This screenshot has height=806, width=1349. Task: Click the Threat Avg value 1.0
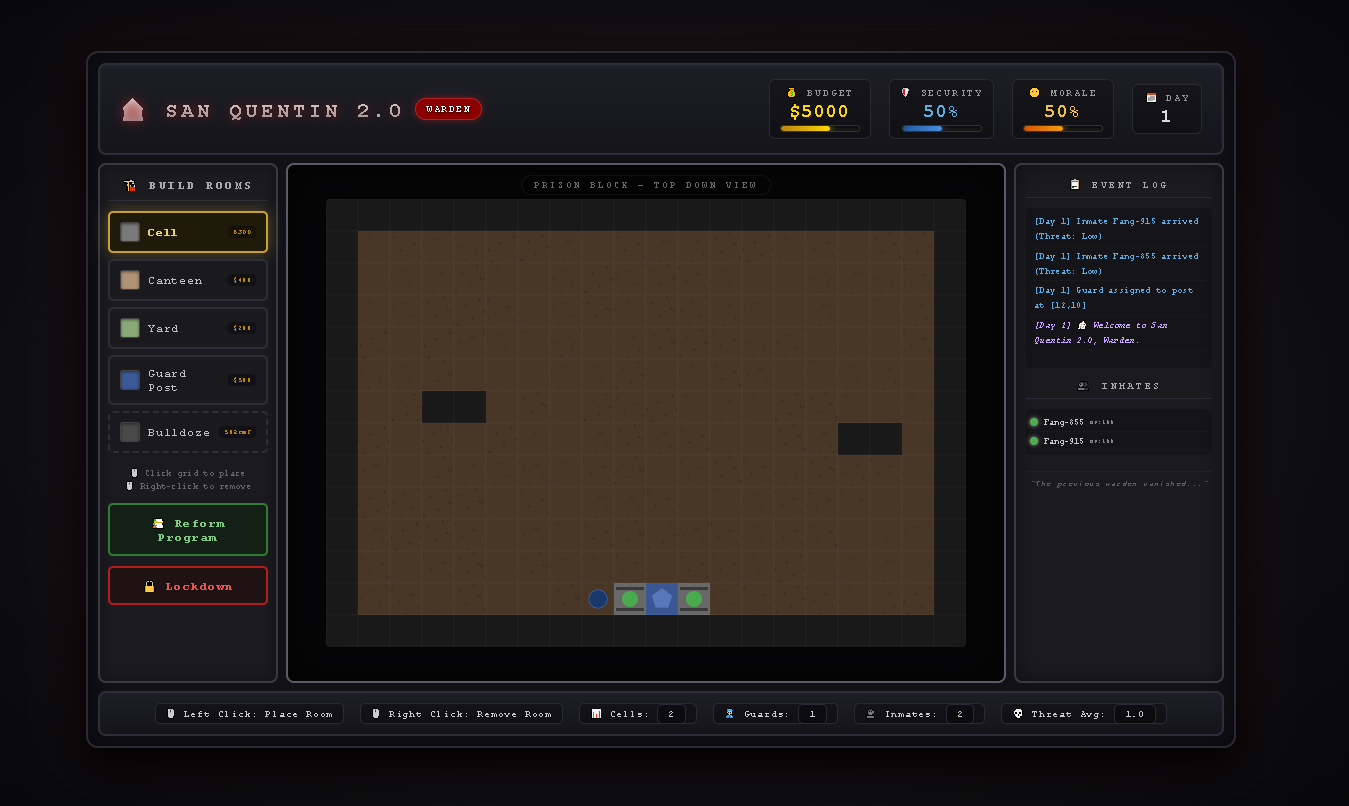point(1135,714)
